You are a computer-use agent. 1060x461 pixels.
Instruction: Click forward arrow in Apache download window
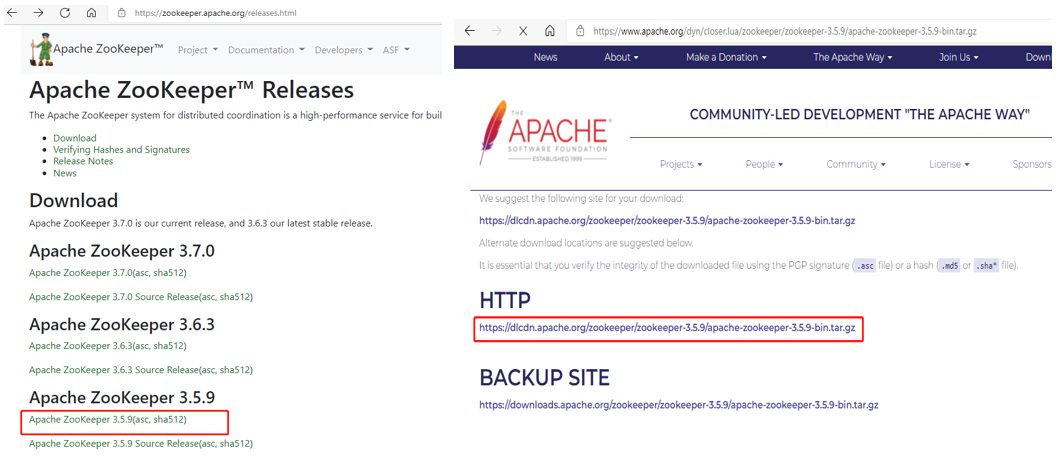click(x=497, y=31)
